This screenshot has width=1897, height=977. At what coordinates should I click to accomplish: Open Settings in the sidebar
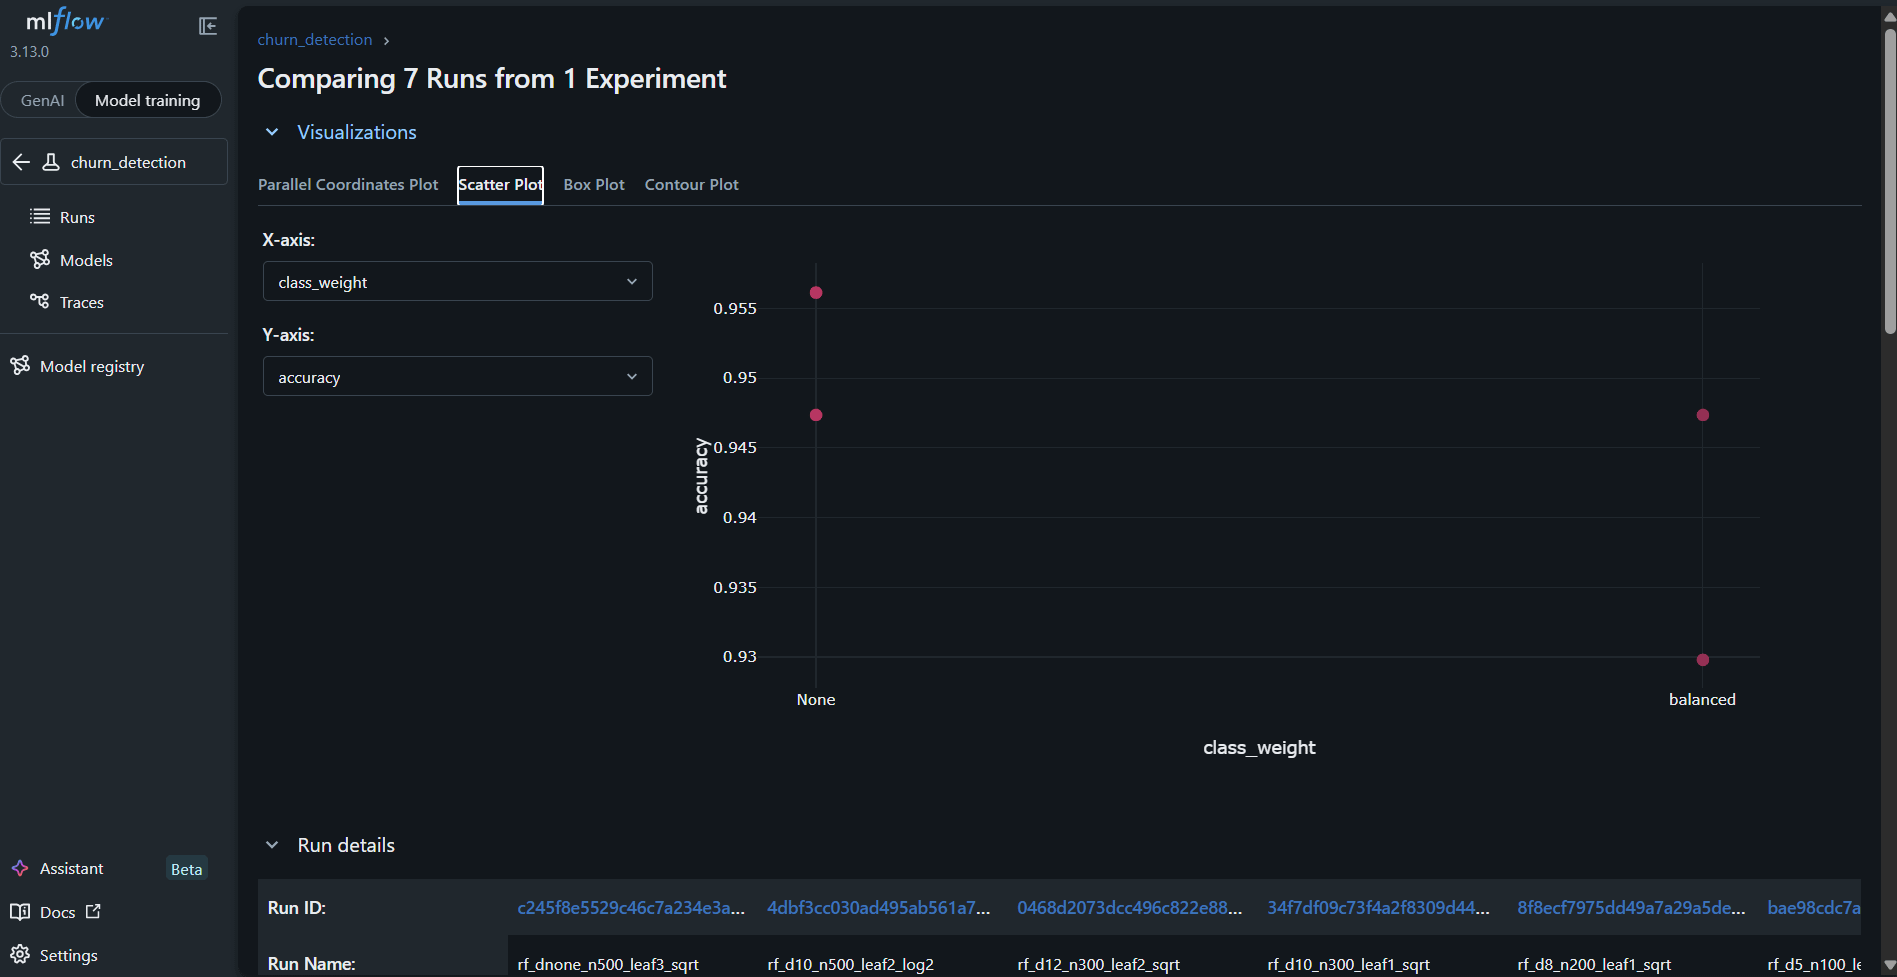(69, 955)
